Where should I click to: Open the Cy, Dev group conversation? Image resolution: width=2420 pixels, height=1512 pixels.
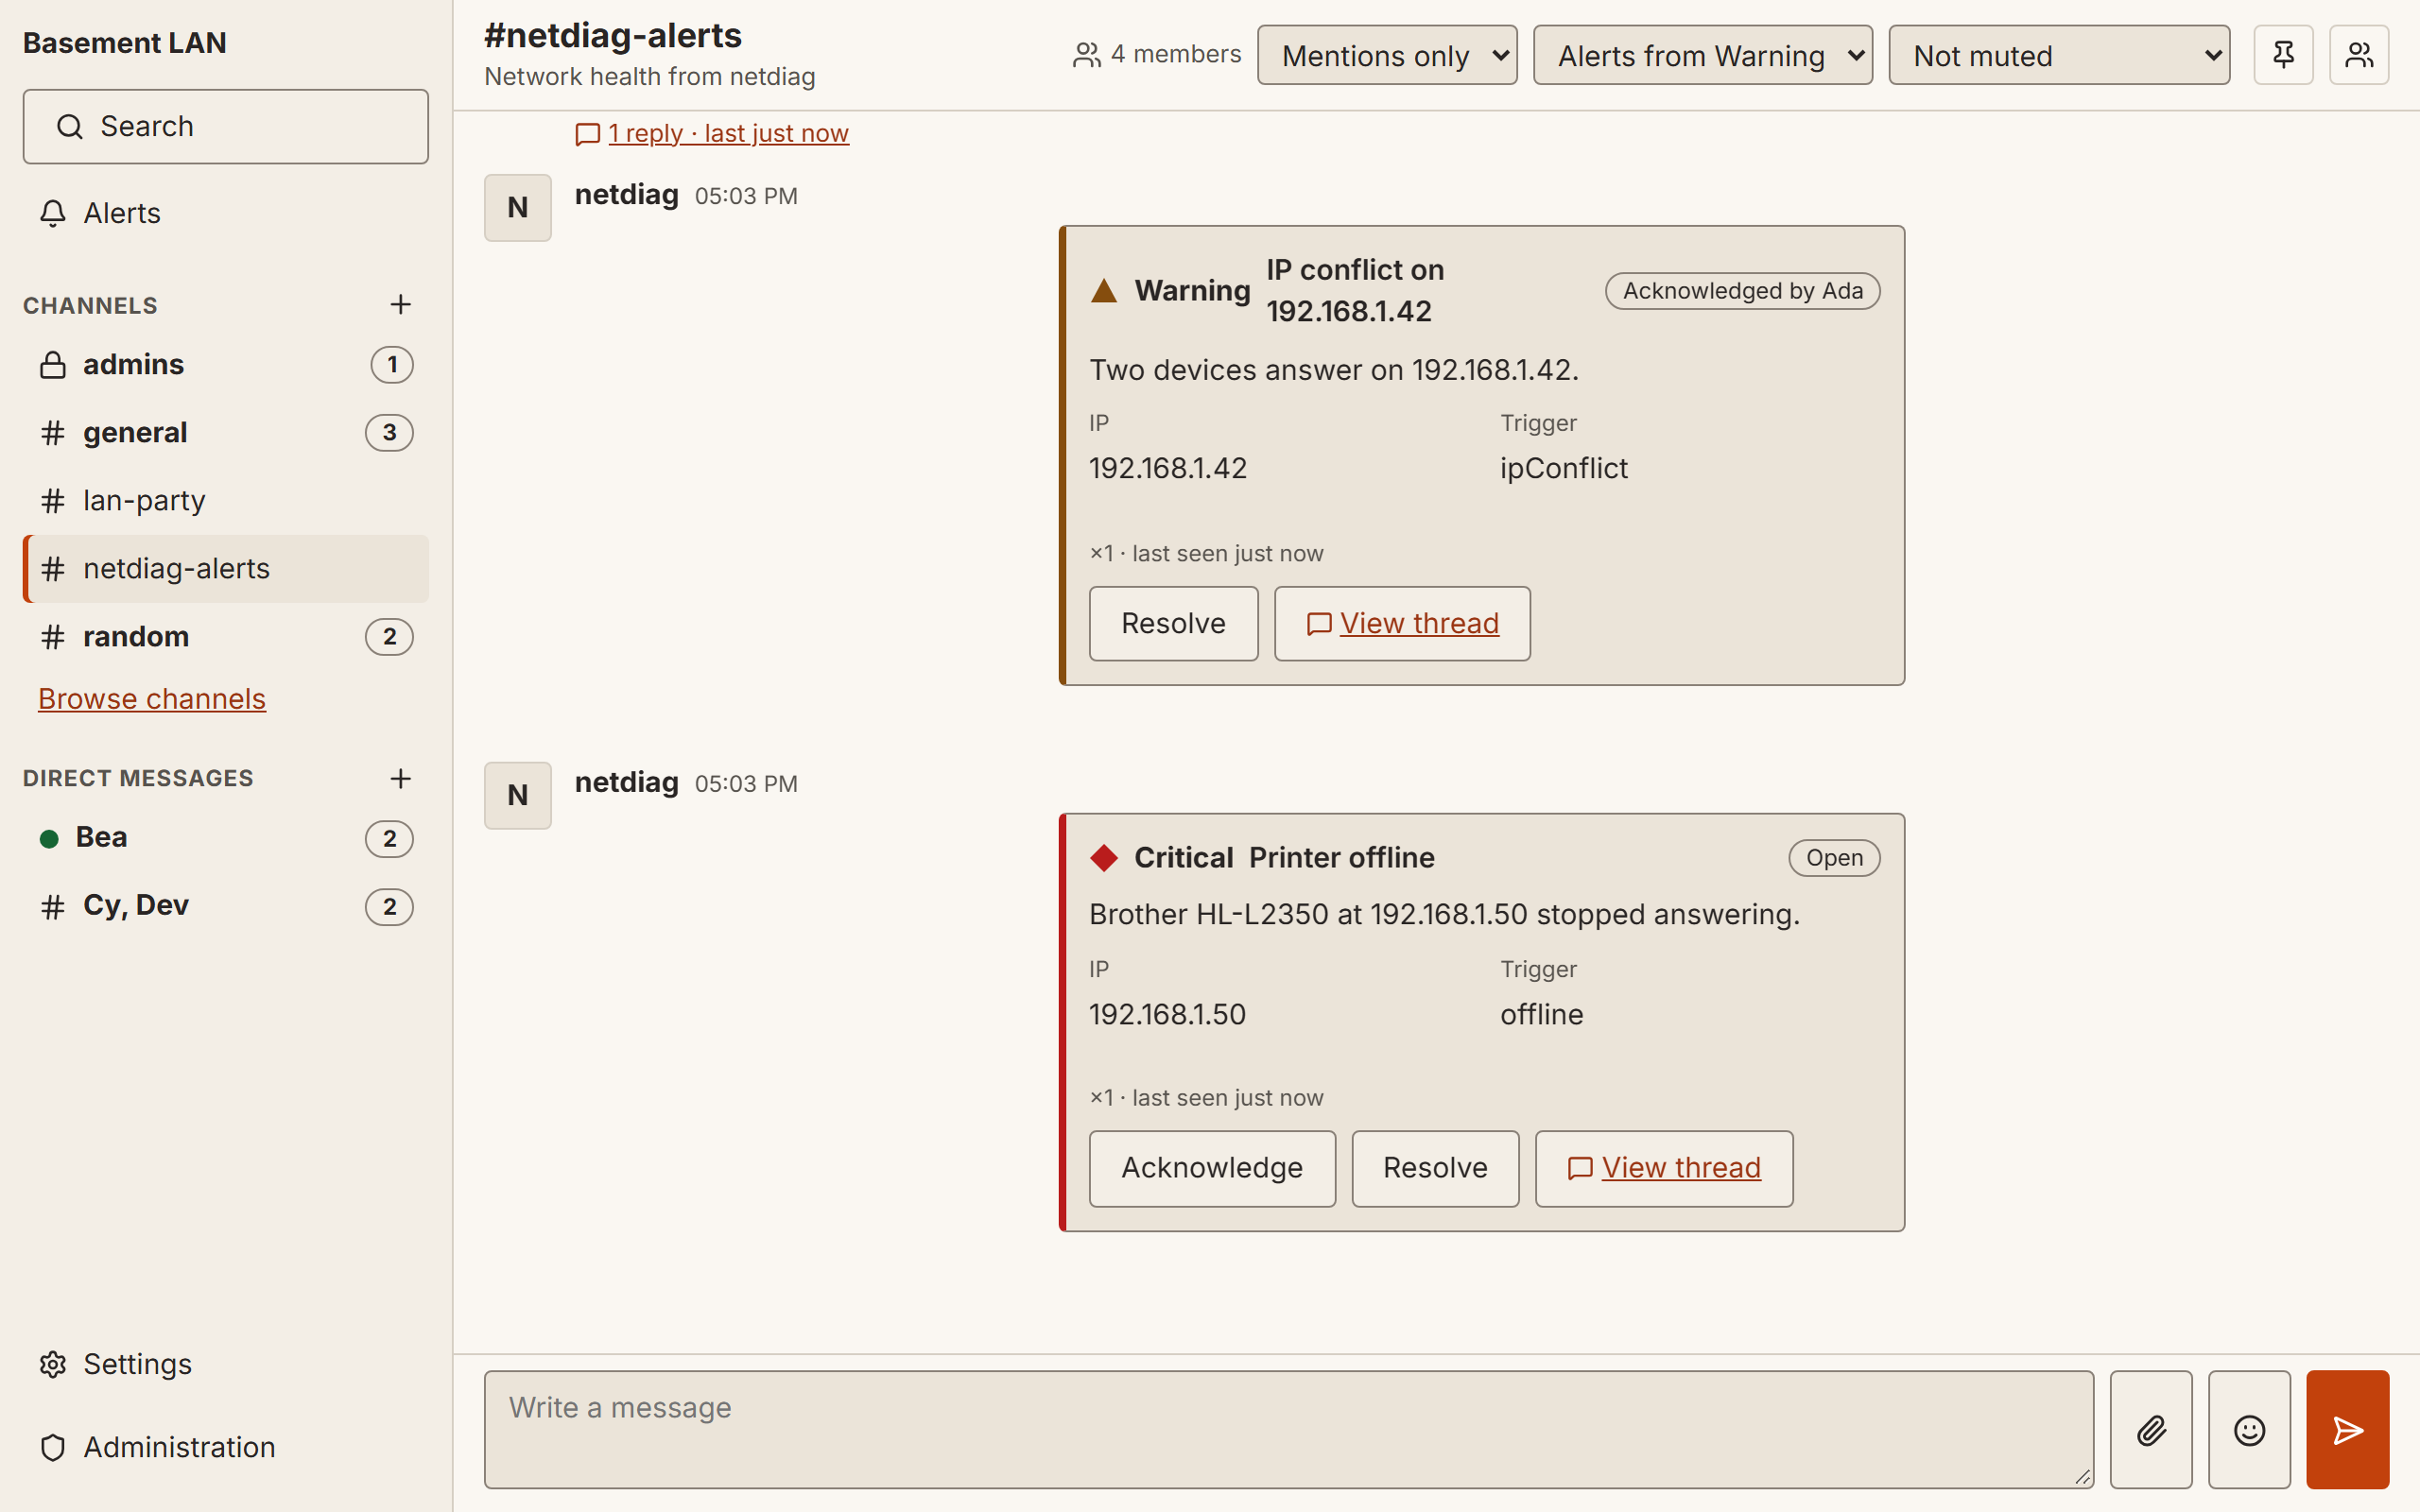[x=225, y=906]
